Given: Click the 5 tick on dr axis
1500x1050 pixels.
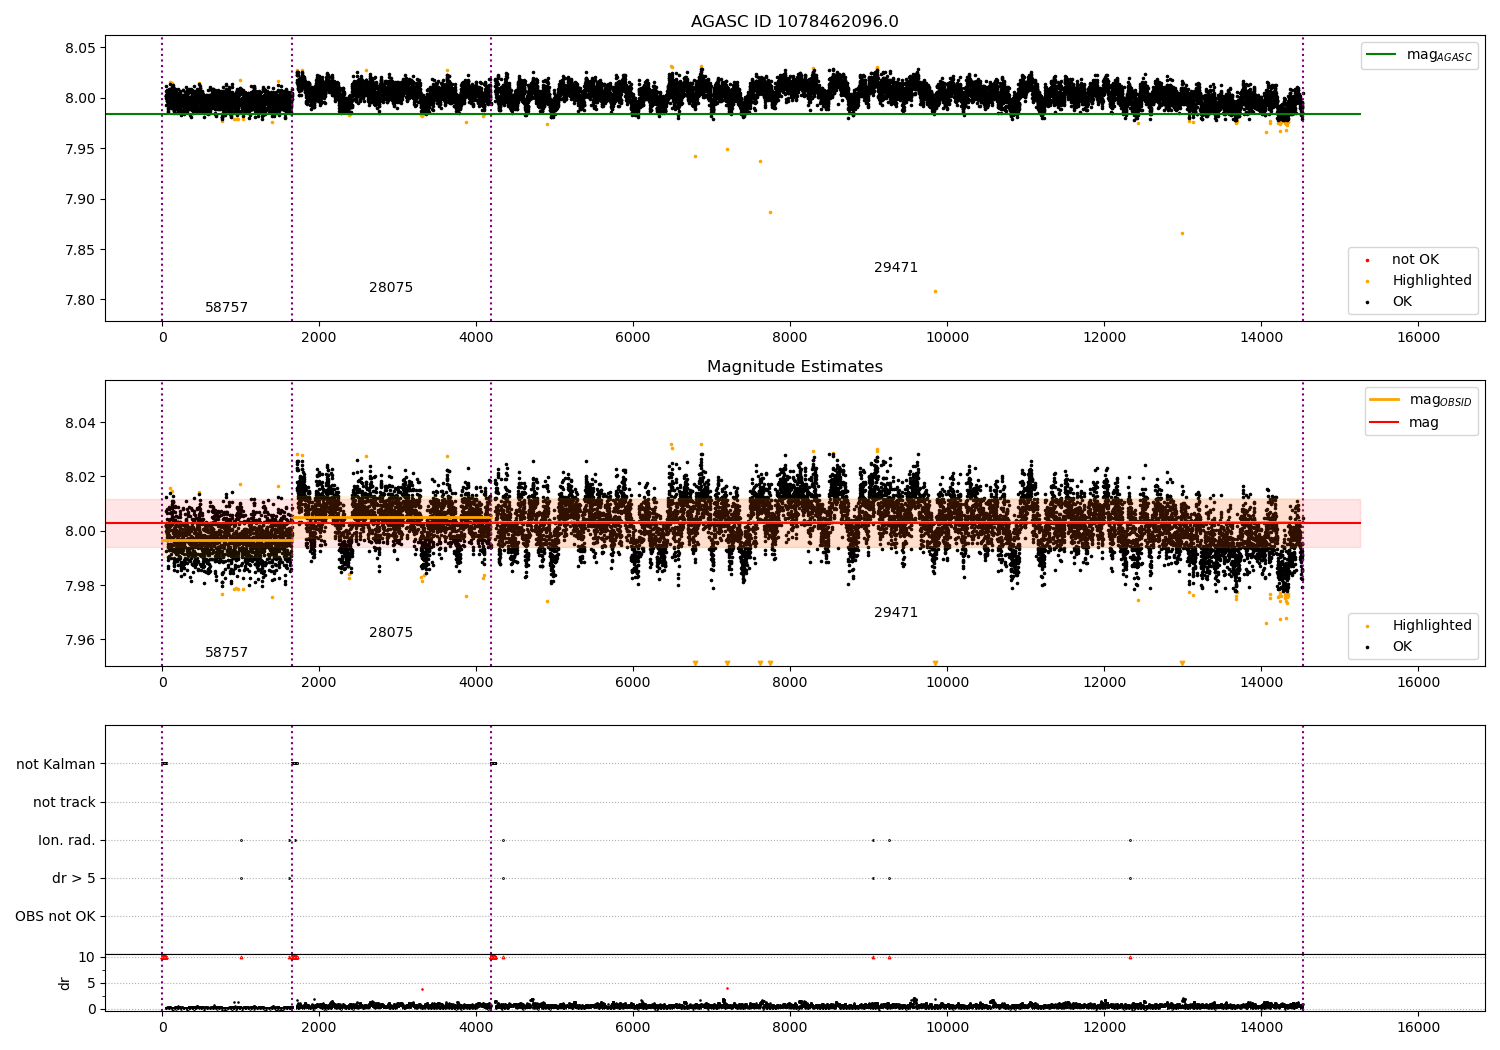Looking at the screenshot, I should (x=91, y=984).
